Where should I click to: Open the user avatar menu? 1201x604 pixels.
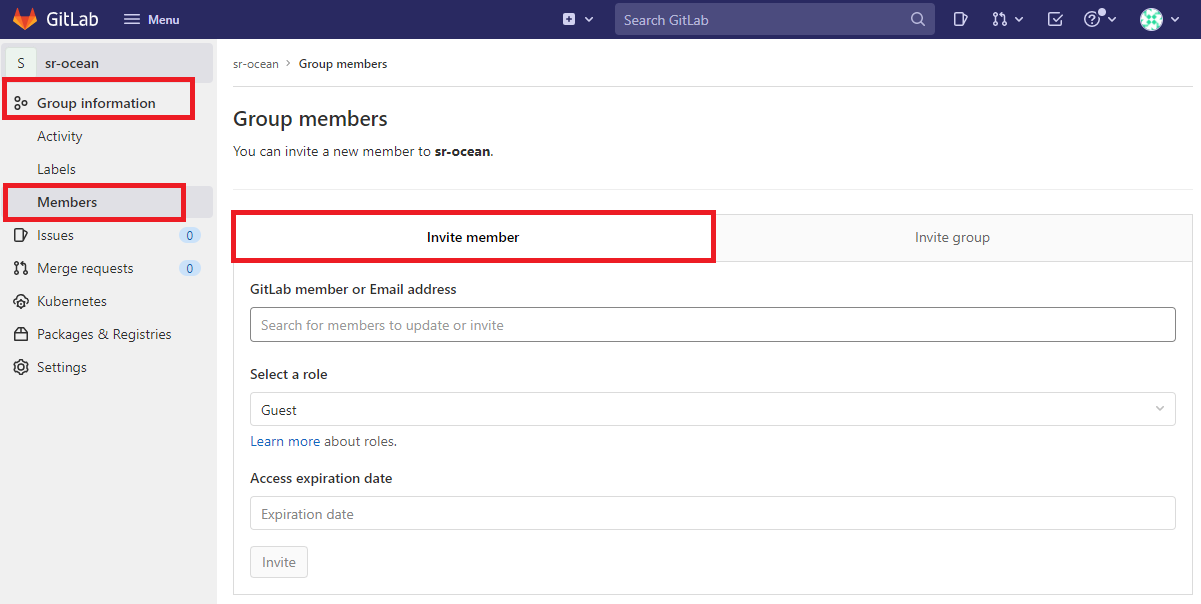1160,19
